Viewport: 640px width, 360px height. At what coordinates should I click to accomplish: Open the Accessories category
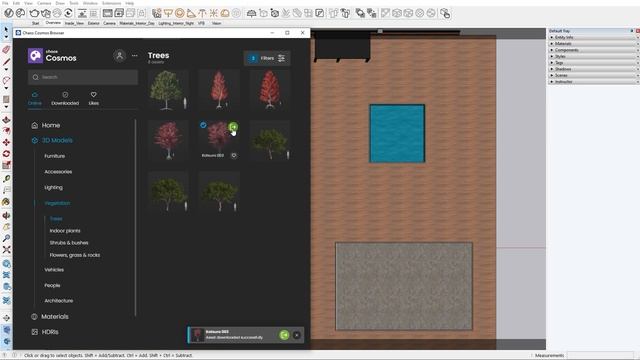(x=58, y=172)
